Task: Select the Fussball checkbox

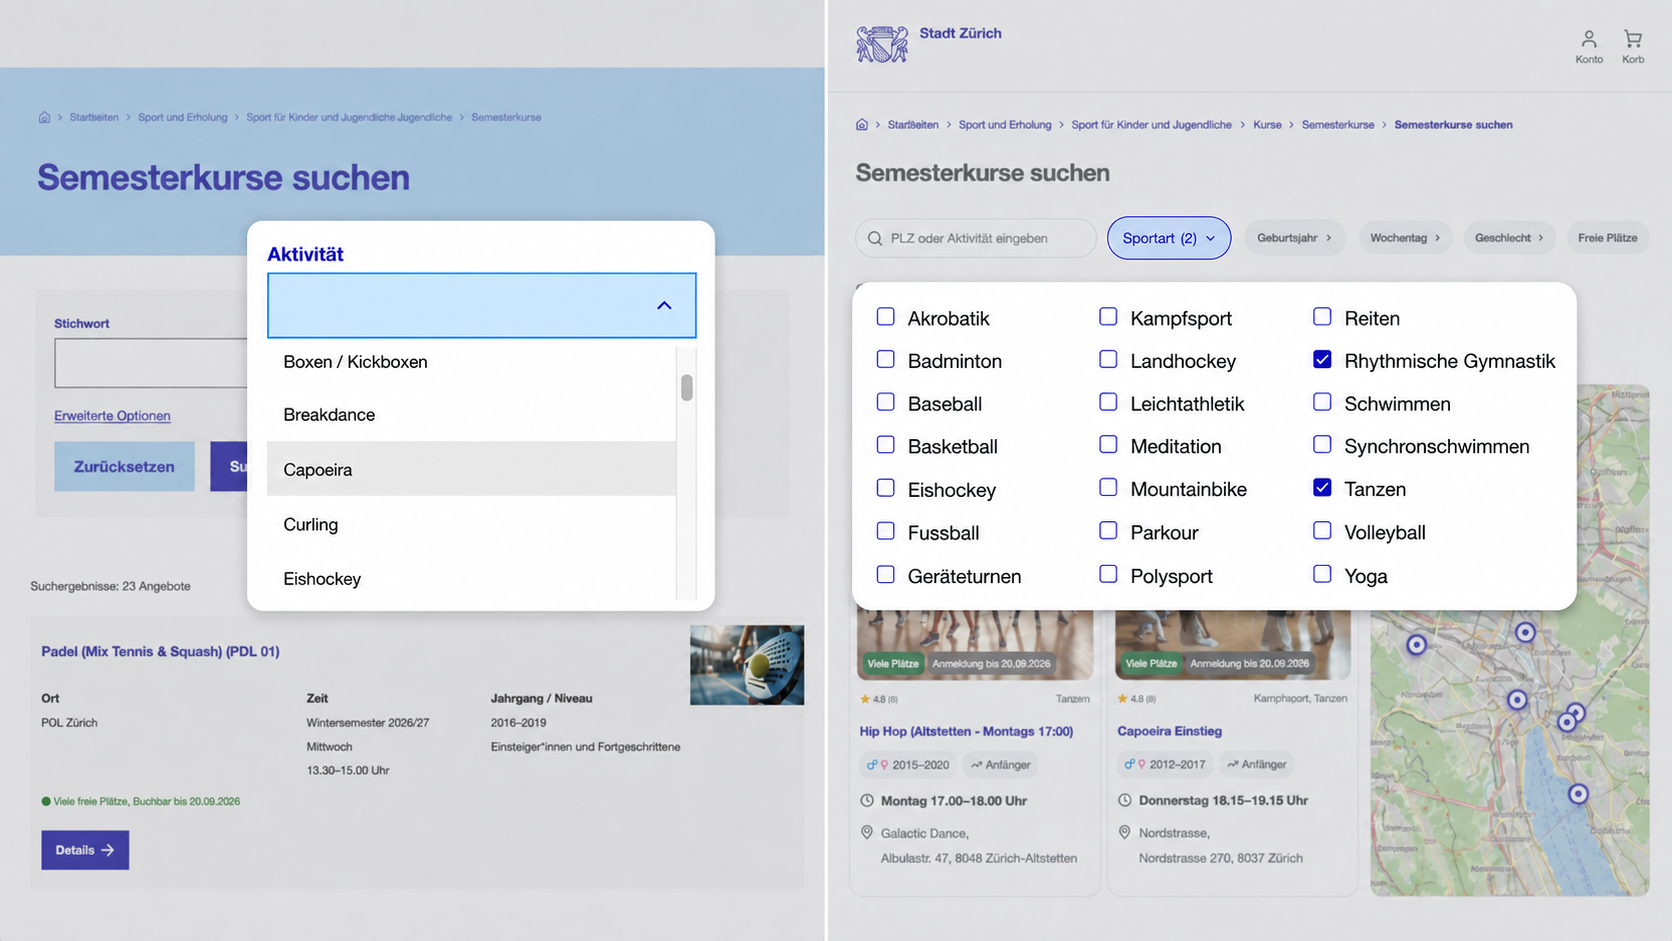Action: click(x=885, y=531)
